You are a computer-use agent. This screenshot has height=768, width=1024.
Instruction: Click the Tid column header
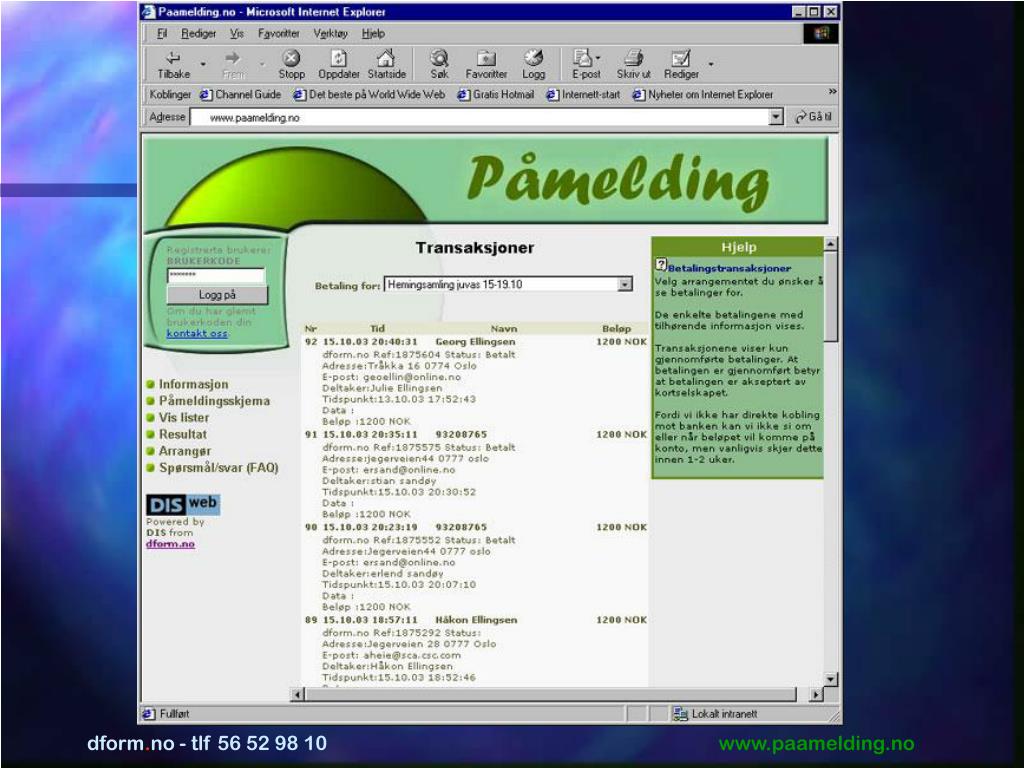click(x=377, y=328)
